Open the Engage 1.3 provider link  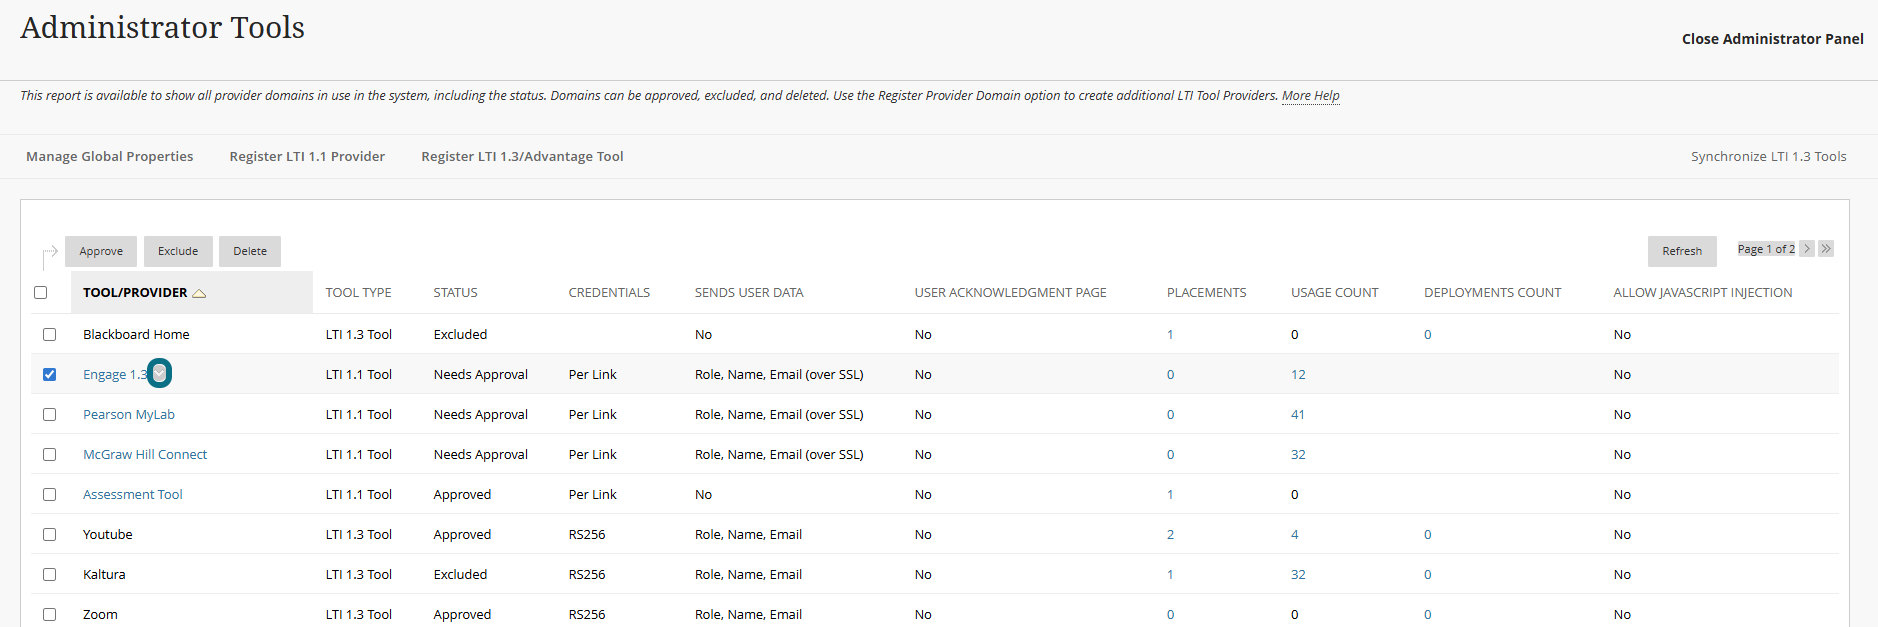click(115, 374)
